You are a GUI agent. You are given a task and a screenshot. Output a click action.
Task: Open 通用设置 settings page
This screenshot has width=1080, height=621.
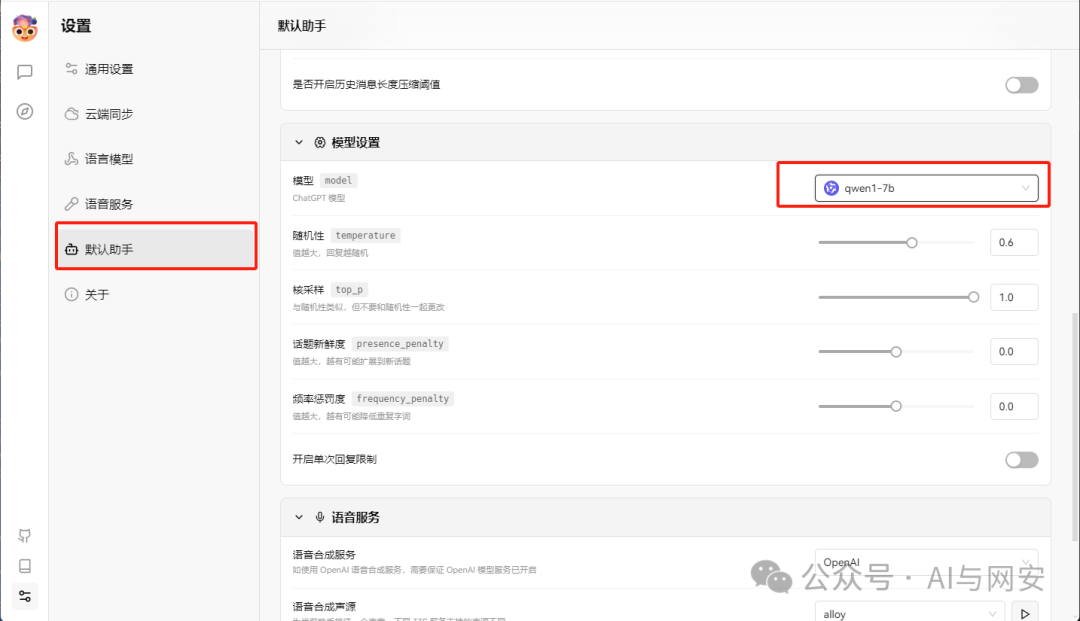156,69
